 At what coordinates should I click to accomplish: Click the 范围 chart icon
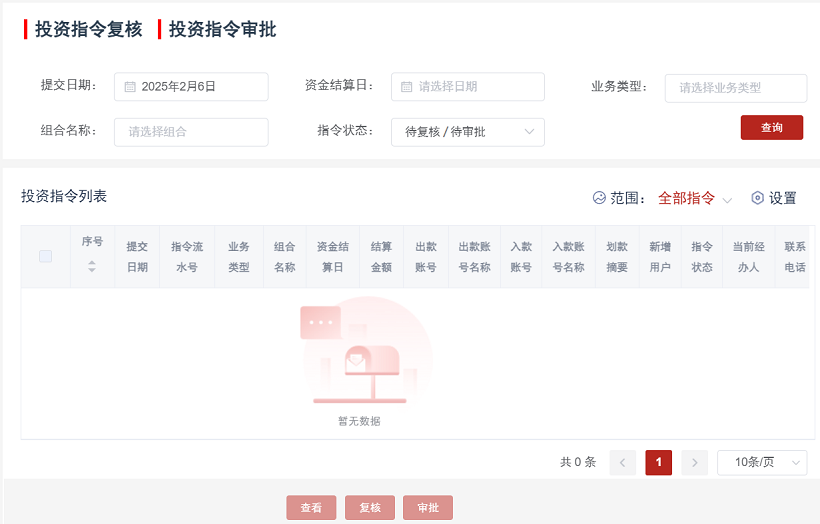pyautogui.click(x=599, y=198)
